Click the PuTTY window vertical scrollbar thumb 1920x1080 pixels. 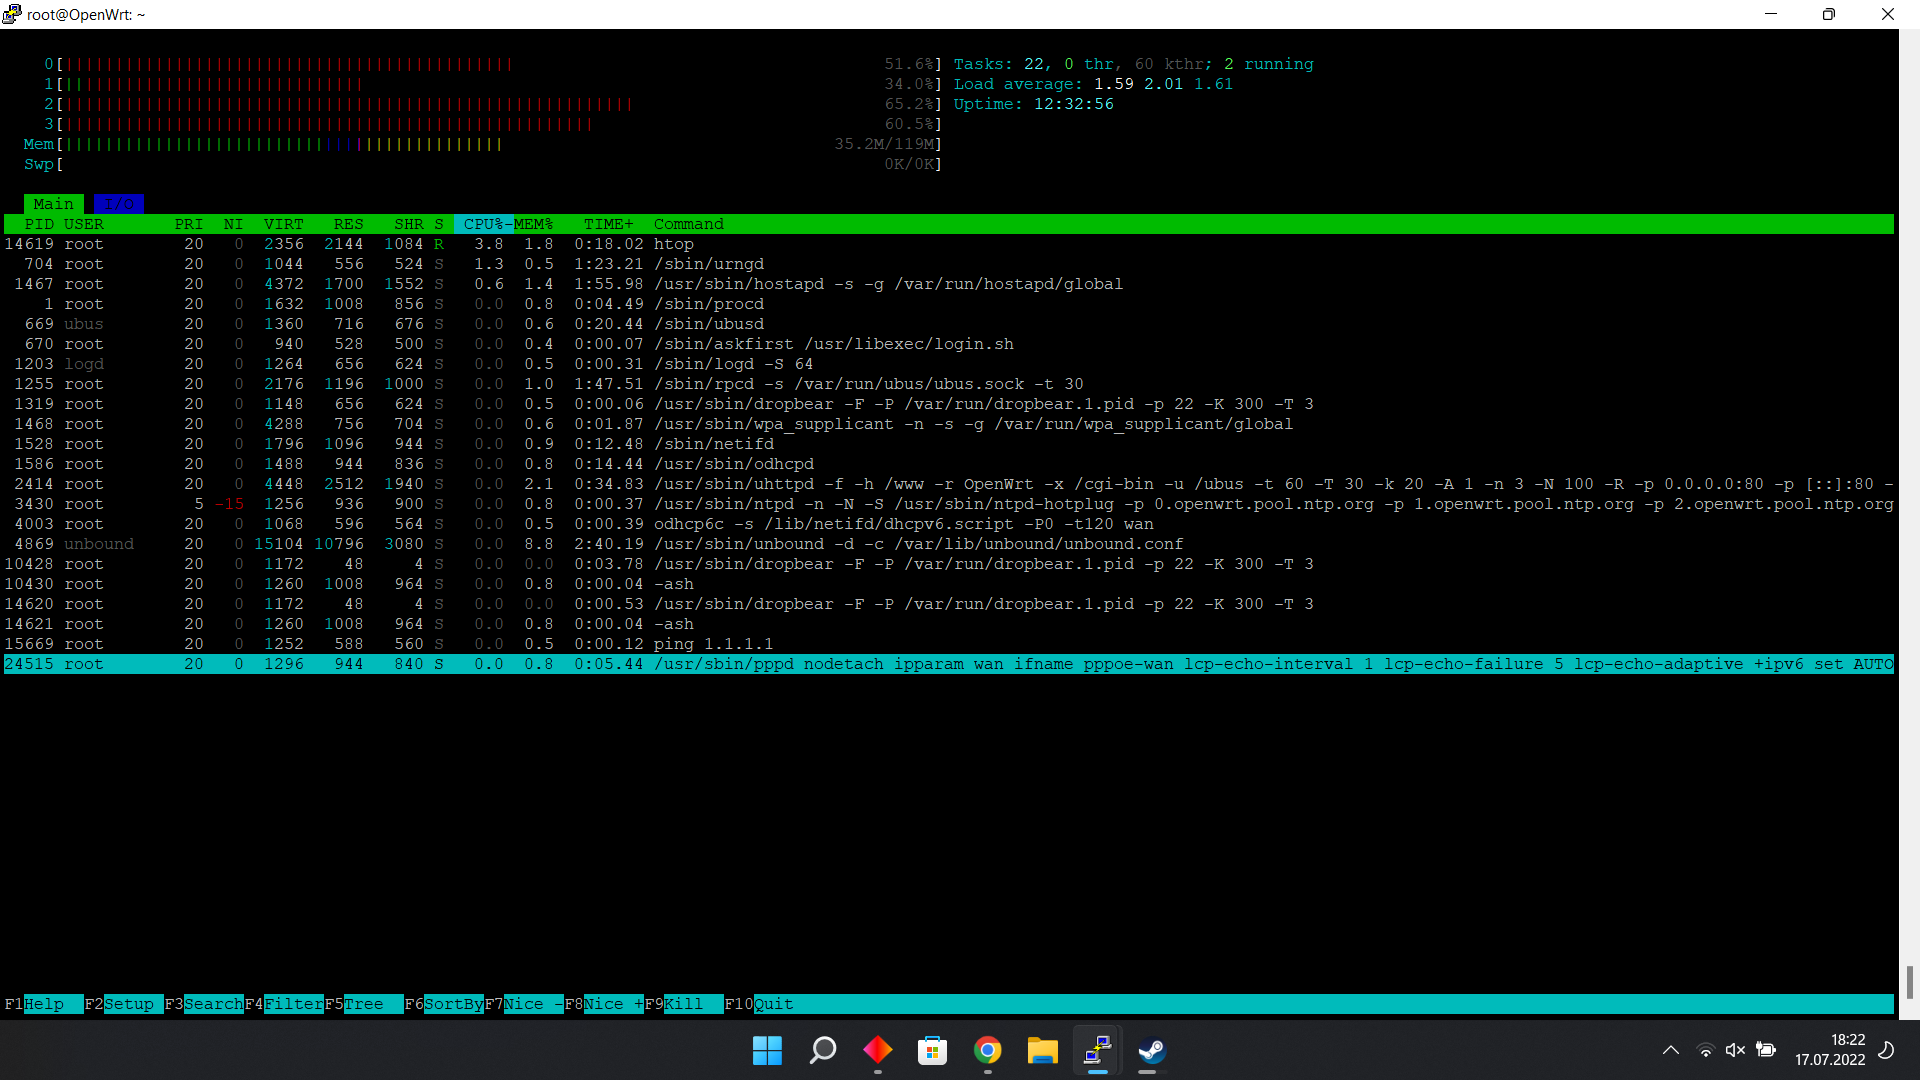tap(1909, 981)
